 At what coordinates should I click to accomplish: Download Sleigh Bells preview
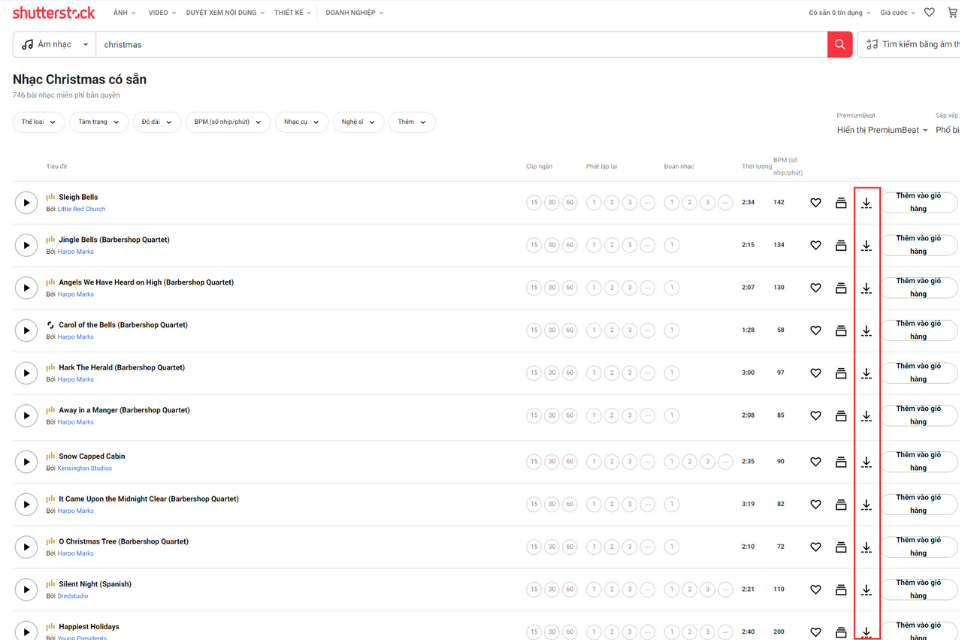(x=866, y=203)
